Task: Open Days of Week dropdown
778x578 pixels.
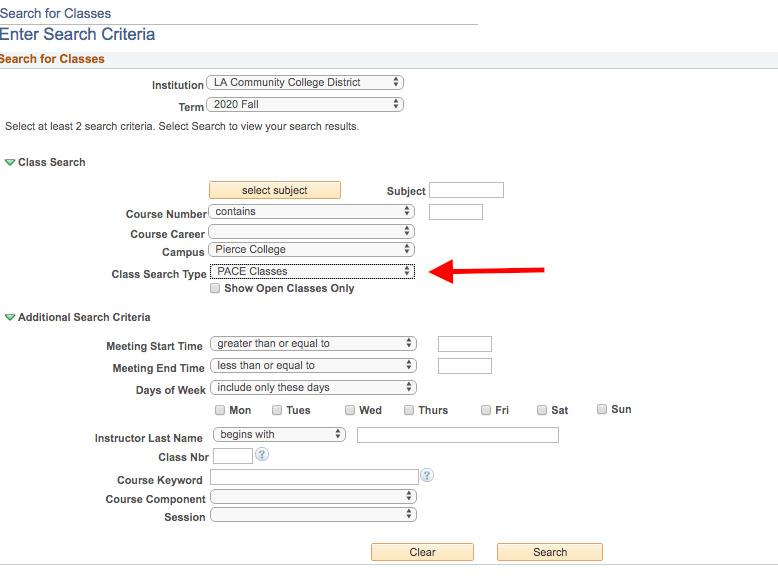Action: (x=314, y=387)
